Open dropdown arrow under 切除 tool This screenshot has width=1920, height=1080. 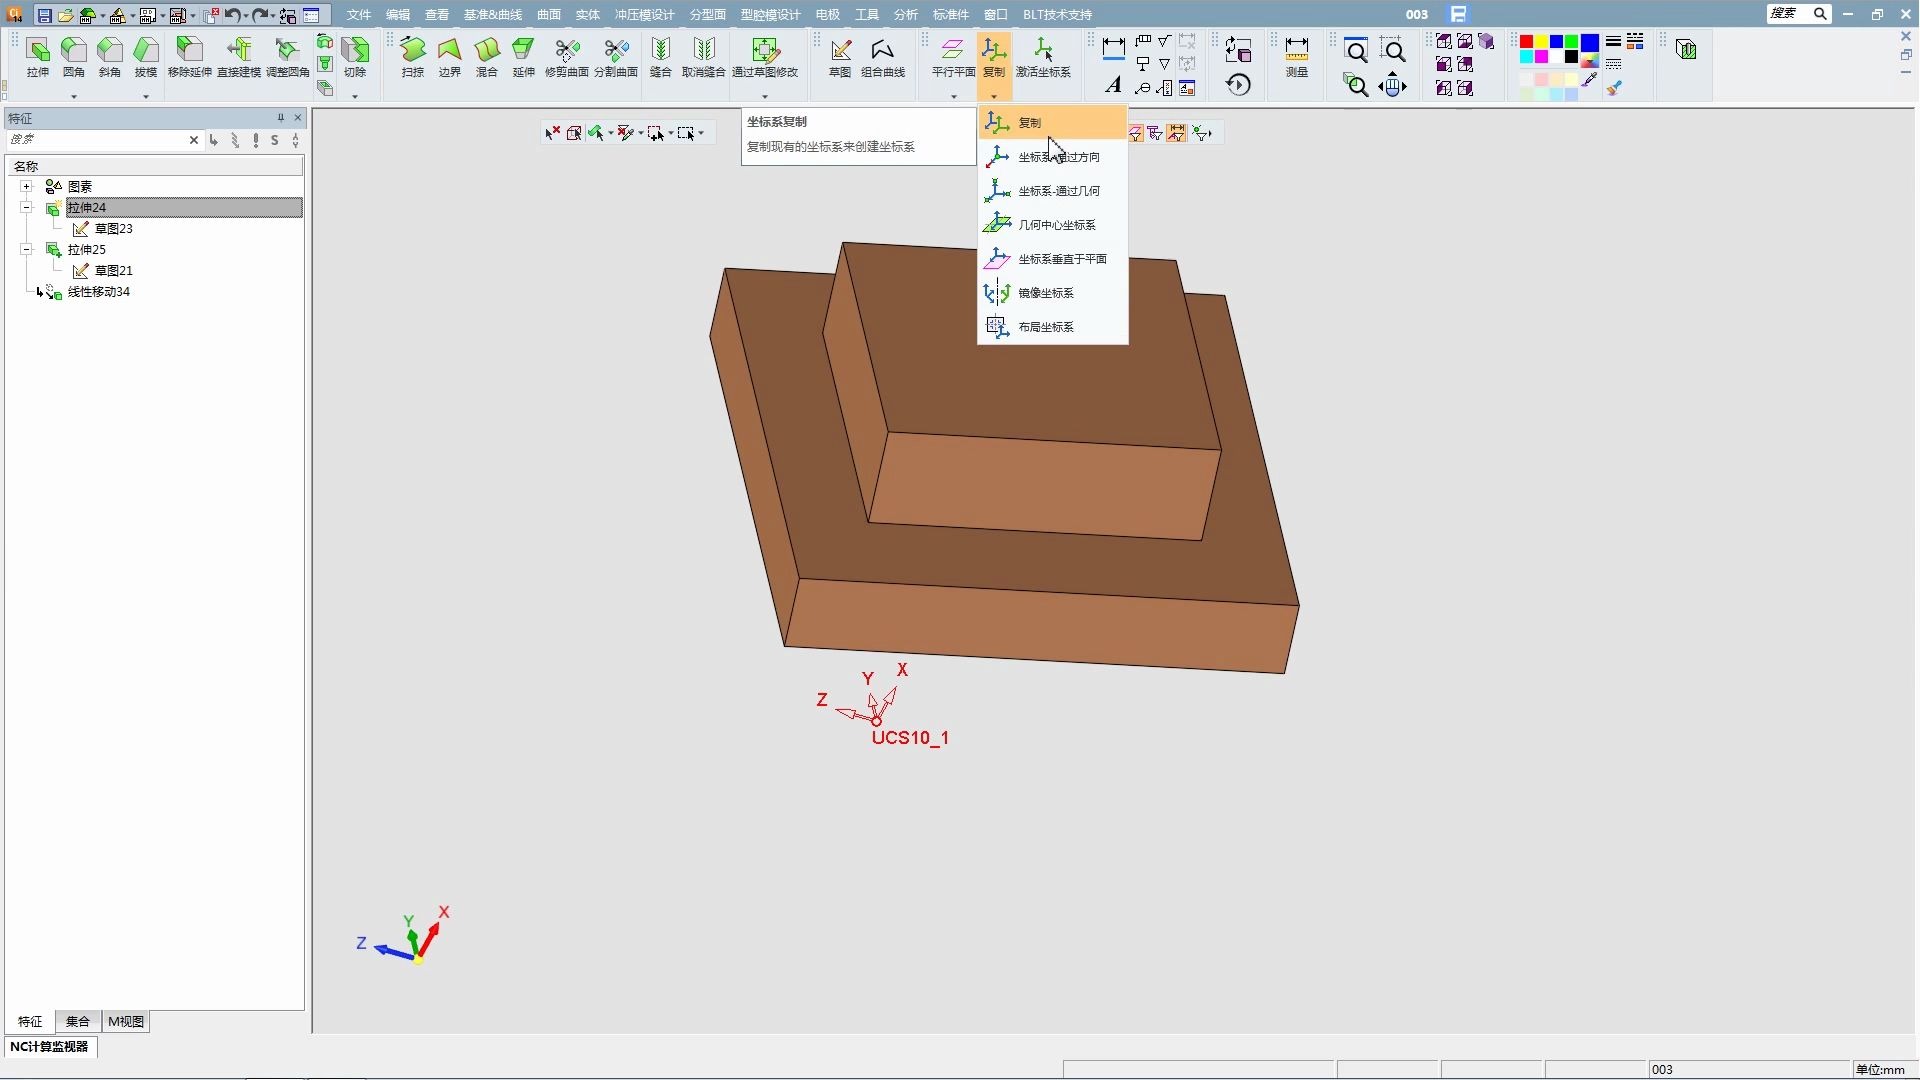point(355,96)
